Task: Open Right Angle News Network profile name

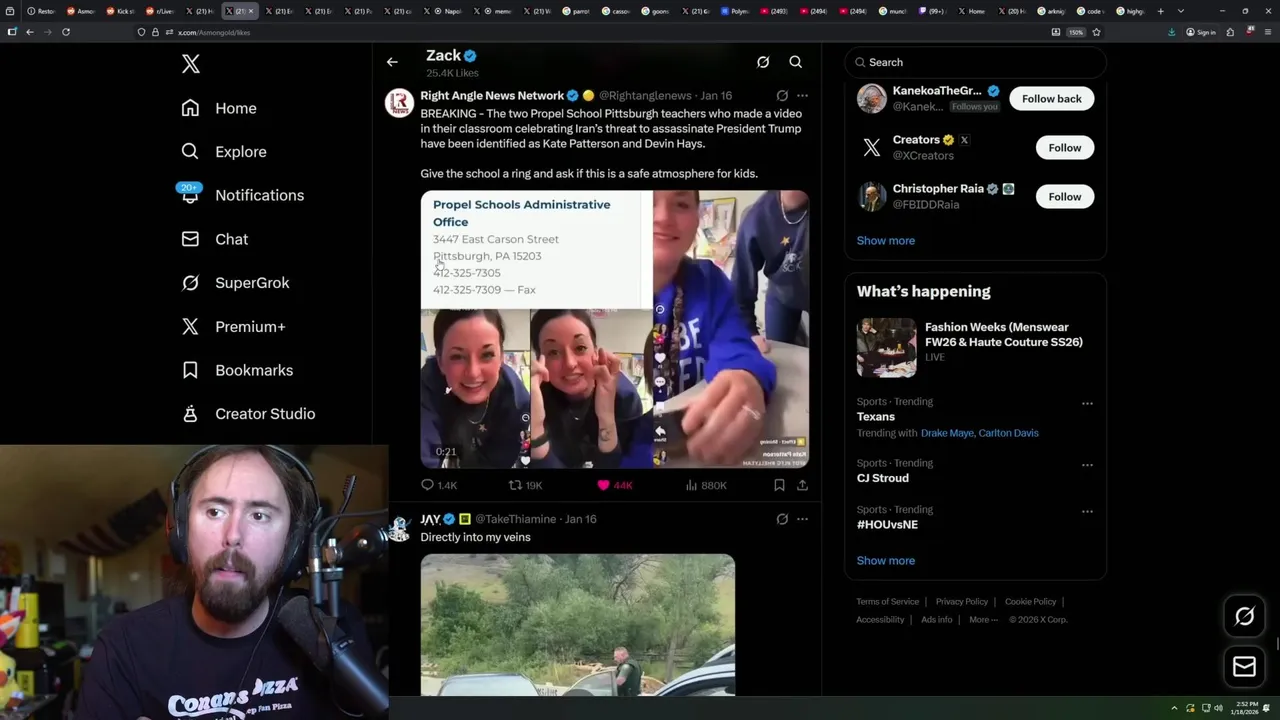Action: [x=492, y=96]
